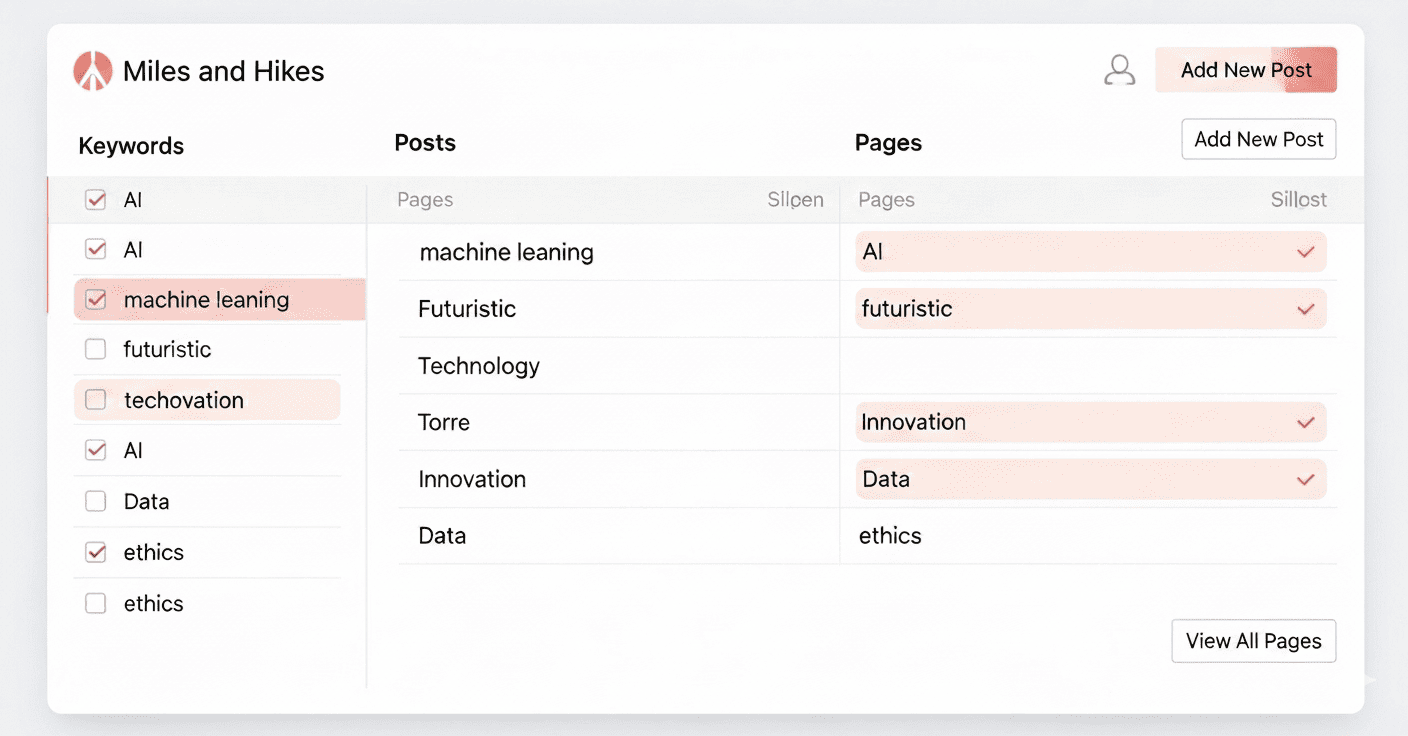Check the techovation keyword checkbox
This screenshot has height=736, width=1408.
tap(96, 400)
